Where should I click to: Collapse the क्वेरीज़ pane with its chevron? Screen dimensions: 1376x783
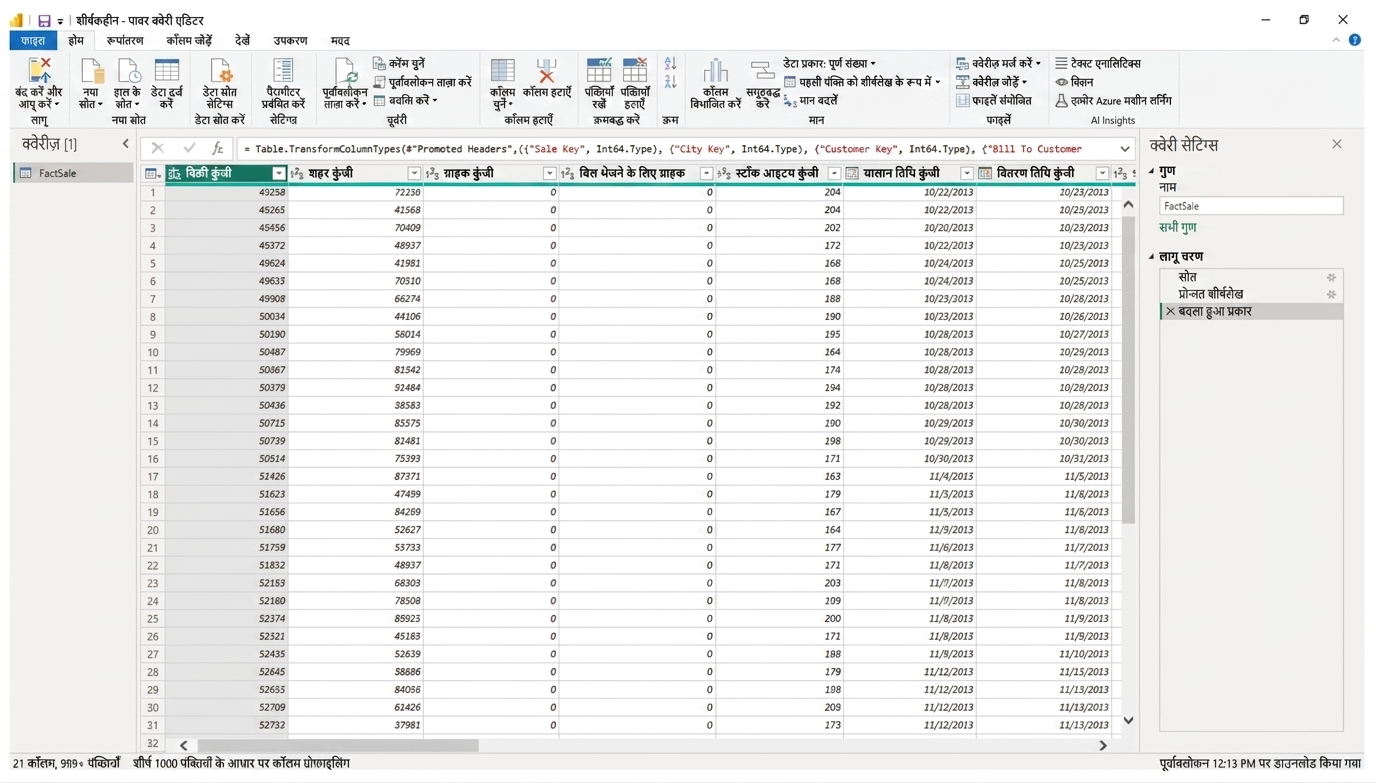(125, 144)
